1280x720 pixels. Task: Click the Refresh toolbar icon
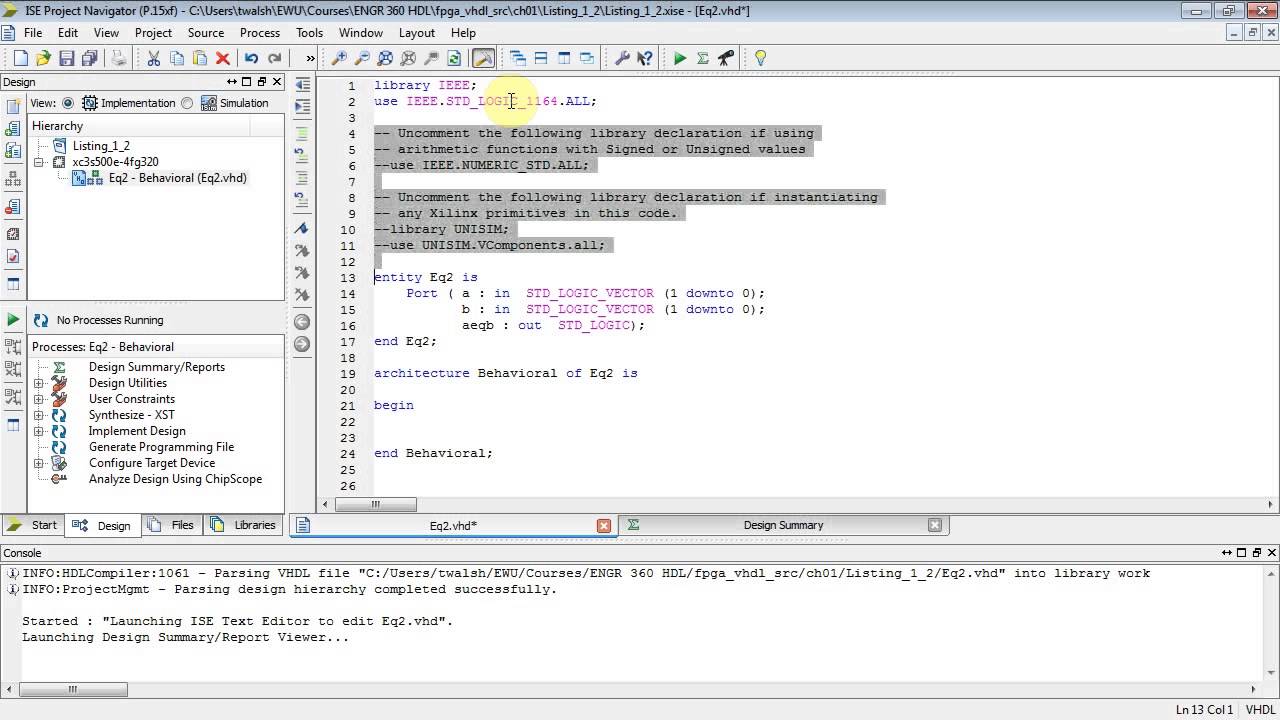pyautogui.click(x=454, y=59)
